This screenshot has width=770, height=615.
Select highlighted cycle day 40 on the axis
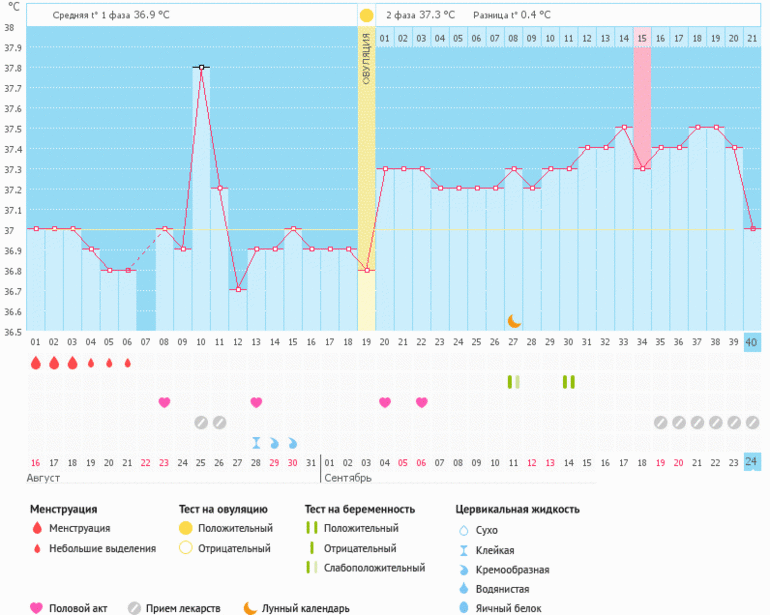[x=752, y=342]
